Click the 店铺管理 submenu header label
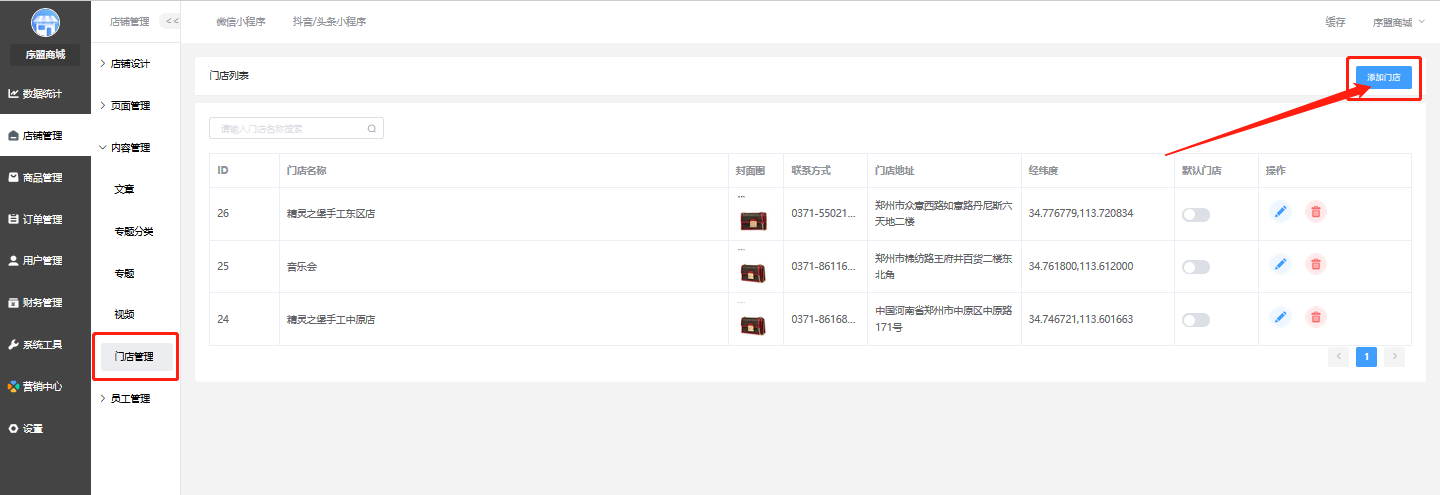The image size is (1440, 495). coord(129,22)
